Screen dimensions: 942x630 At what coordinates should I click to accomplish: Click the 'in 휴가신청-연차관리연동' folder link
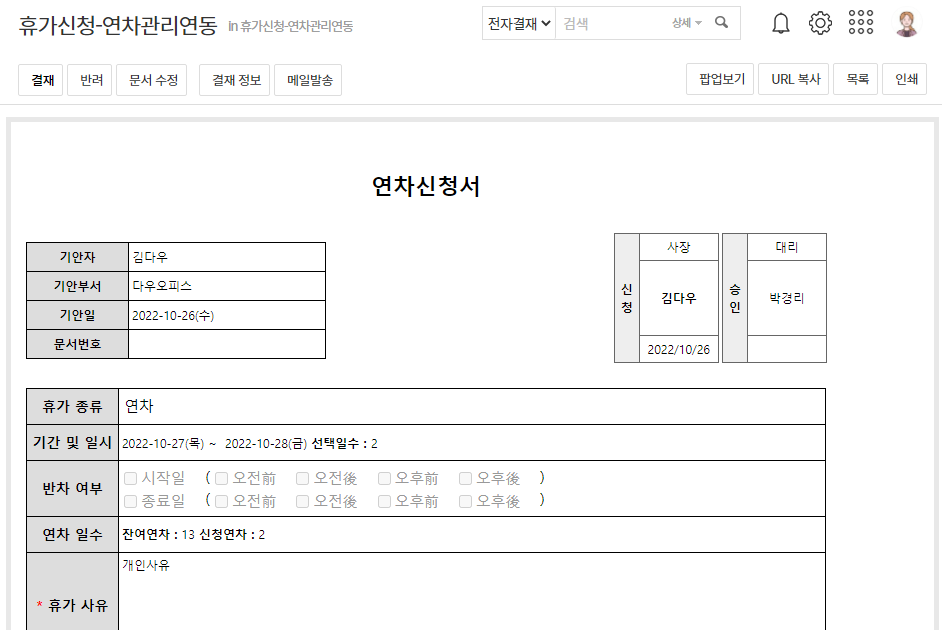pyautogui.click(x=290, y=26)
